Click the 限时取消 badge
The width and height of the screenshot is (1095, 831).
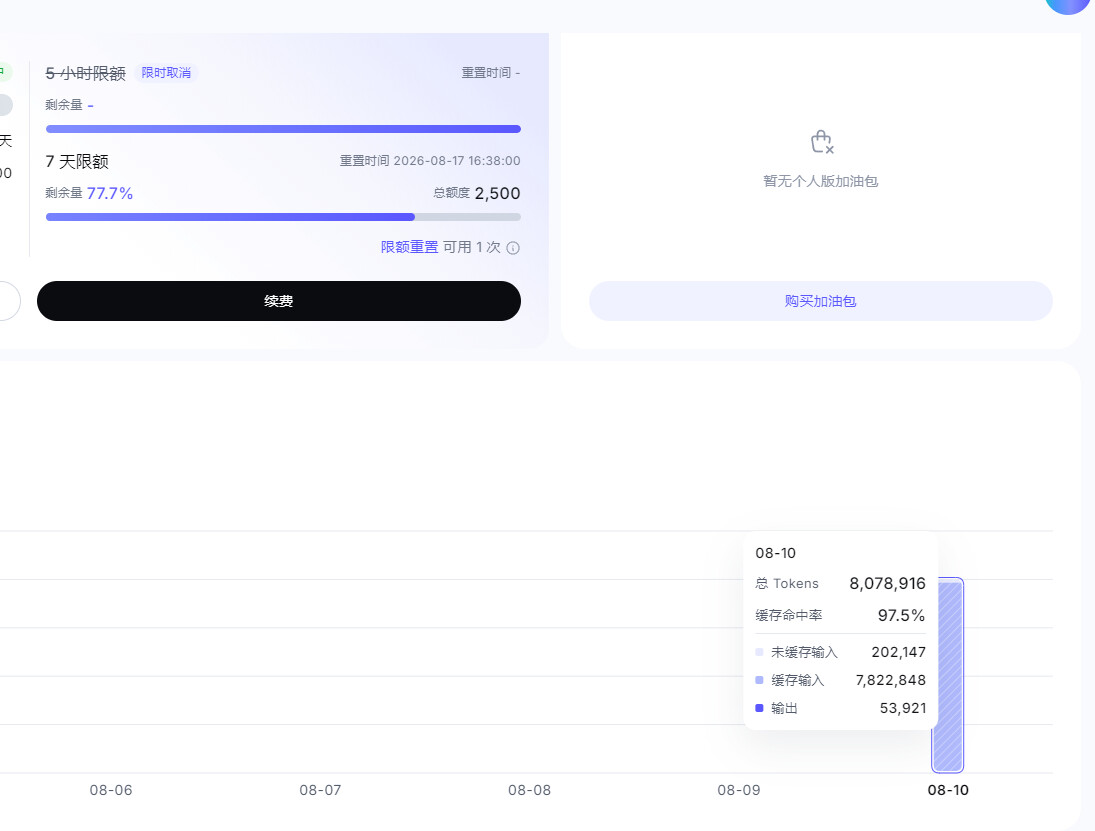(x=166, y=73)
